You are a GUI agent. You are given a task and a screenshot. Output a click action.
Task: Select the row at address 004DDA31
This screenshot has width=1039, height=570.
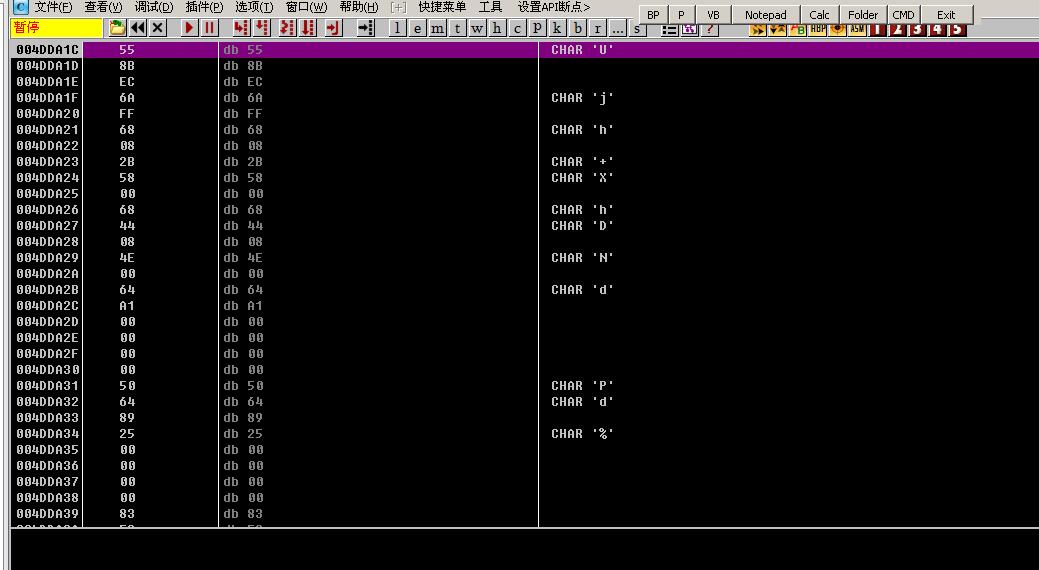[525, 386]
